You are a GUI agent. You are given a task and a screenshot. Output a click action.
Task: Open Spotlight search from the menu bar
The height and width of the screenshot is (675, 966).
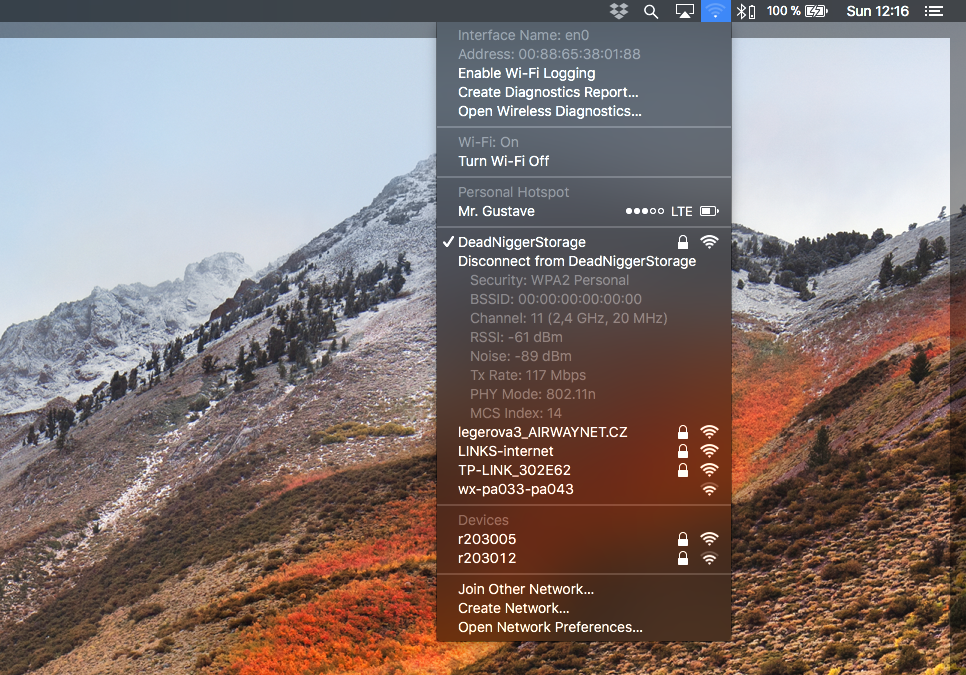point(650,11)
